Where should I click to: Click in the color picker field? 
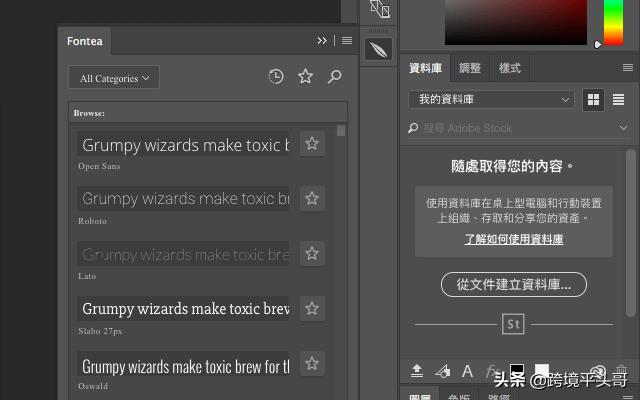point(516,22)
